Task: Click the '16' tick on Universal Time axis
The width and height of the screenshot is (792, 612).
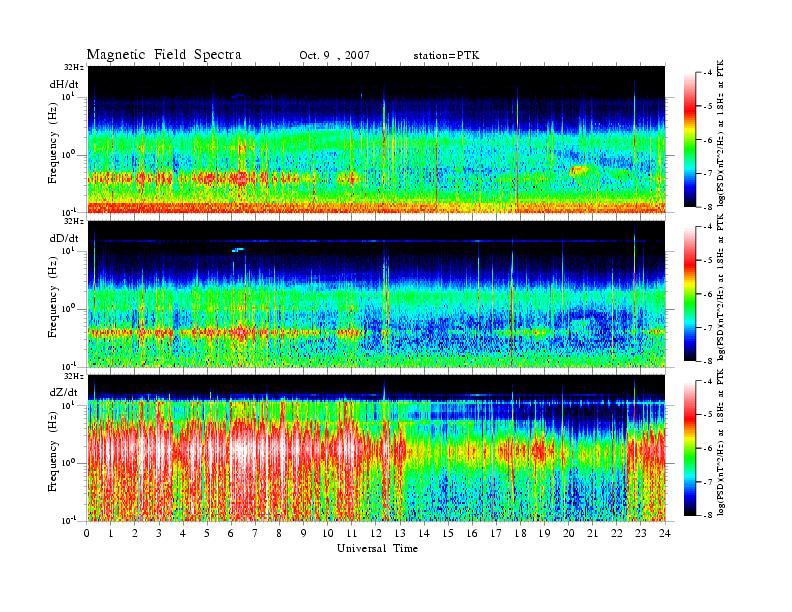Action: (472, 533)
